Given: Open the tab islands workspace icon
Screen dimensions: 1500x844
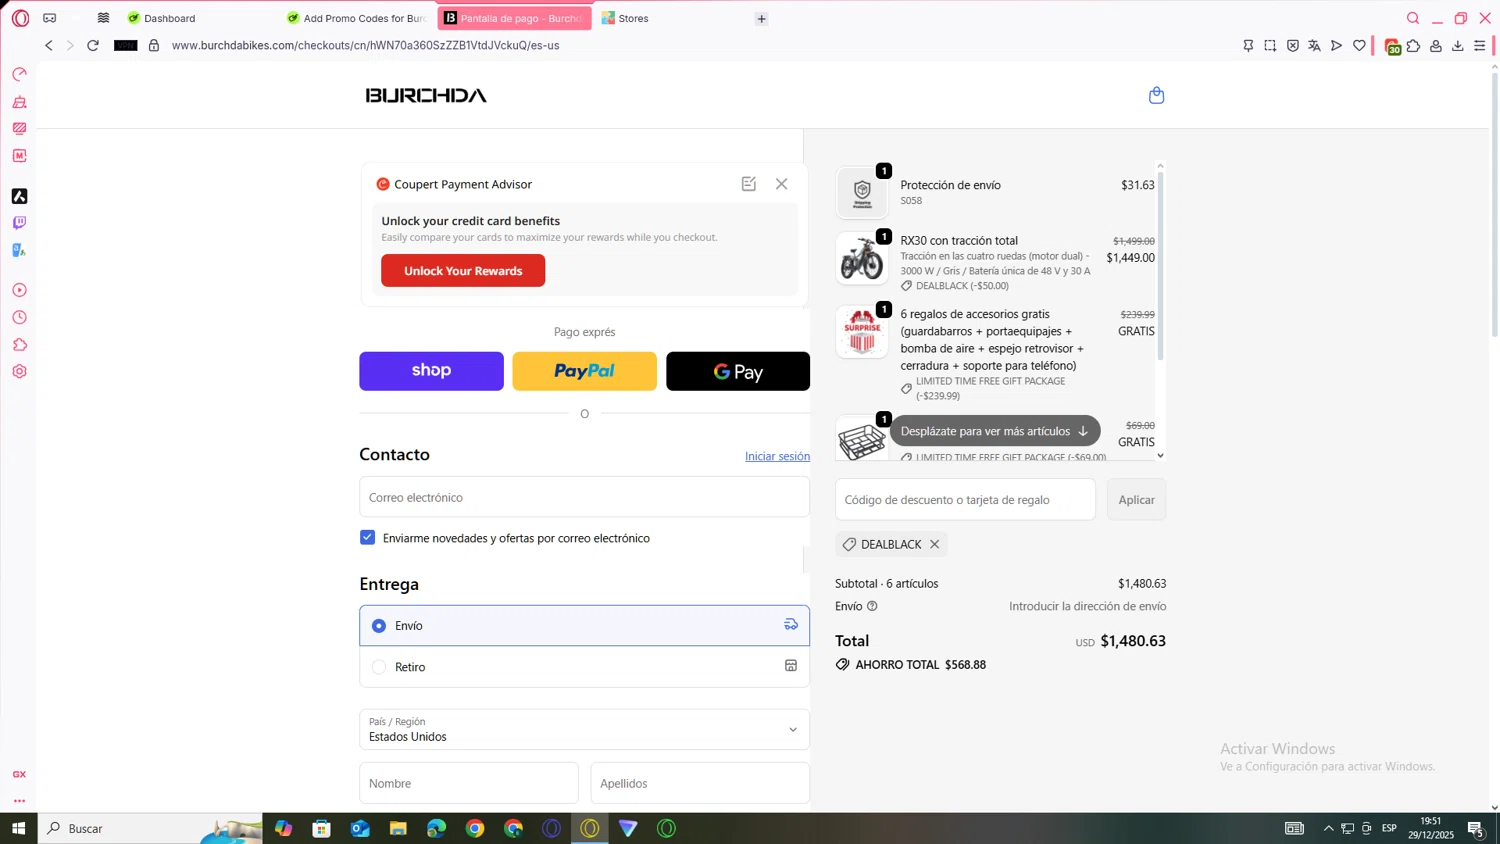Looking at the screenshot, I should [x=103, y=18].
